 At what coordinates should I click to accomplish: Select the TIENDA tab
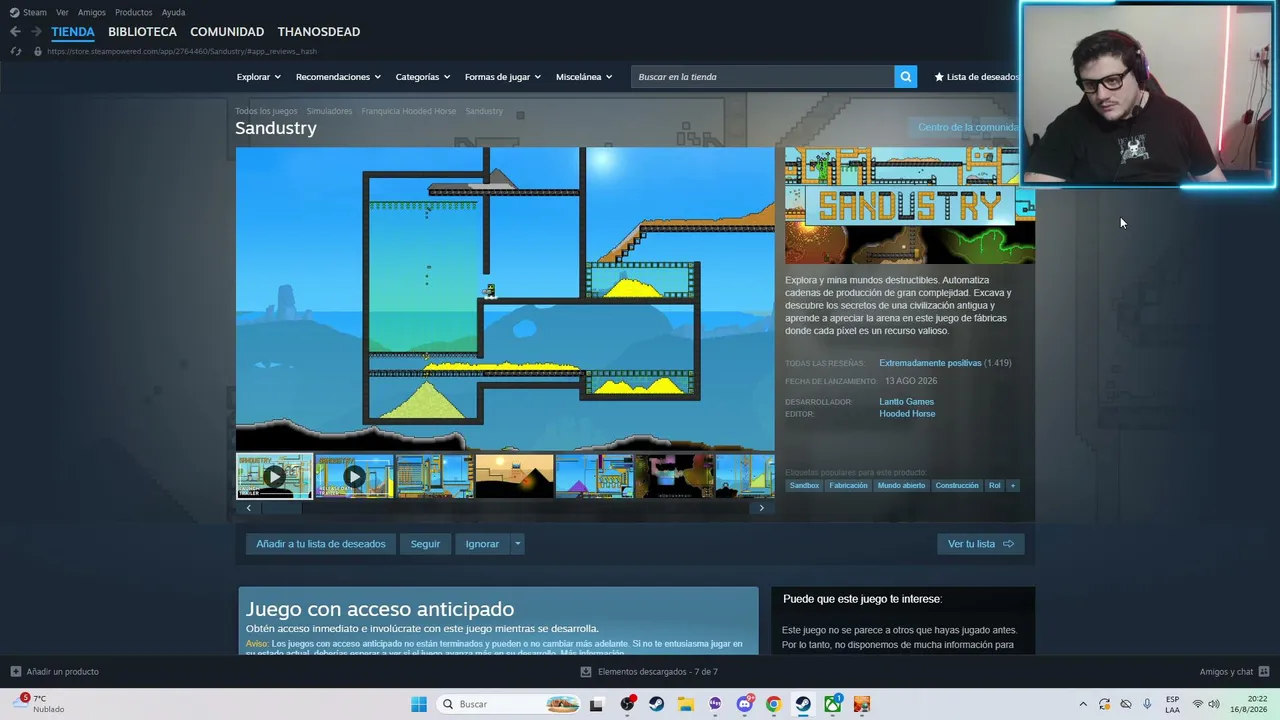tap(73, 32)
